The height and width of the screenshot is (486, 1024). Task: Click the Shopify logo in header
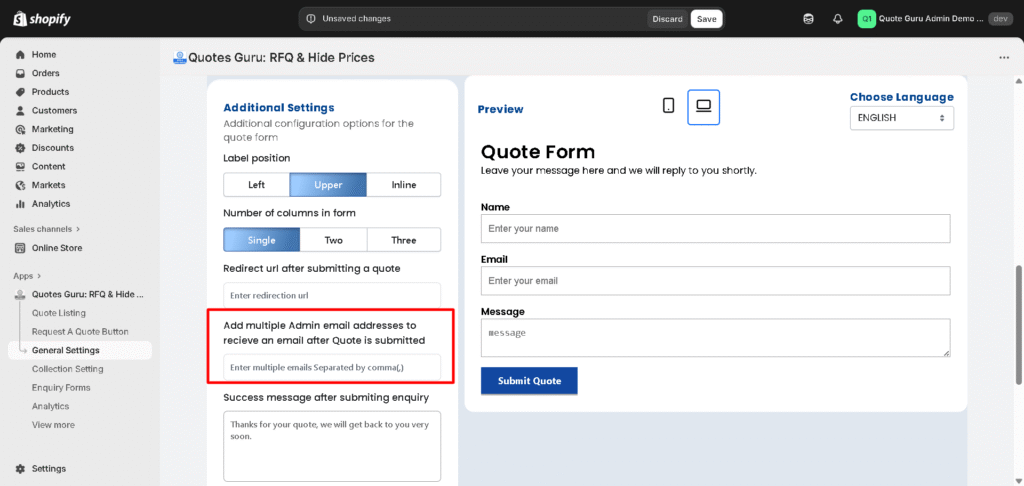pos(42,19)
